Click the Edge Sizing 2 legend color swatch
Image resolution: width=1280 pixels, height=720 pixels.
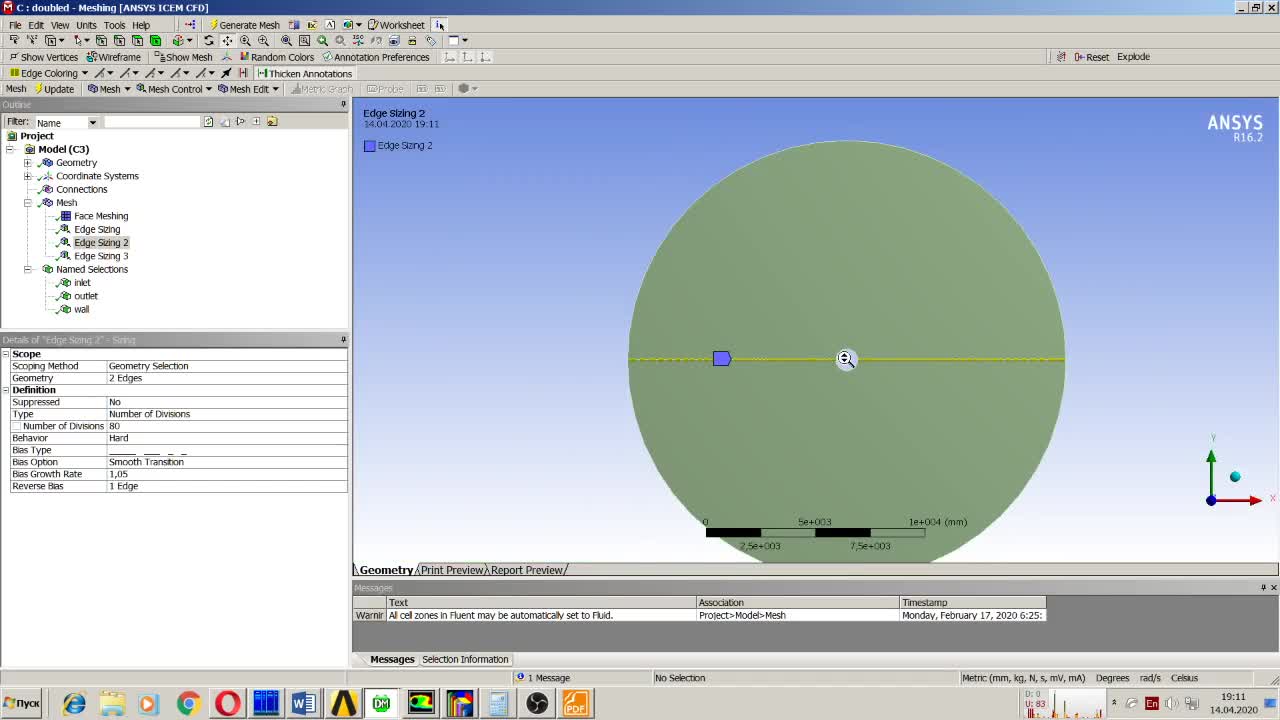pyautogui.click(x=370, y=146)
